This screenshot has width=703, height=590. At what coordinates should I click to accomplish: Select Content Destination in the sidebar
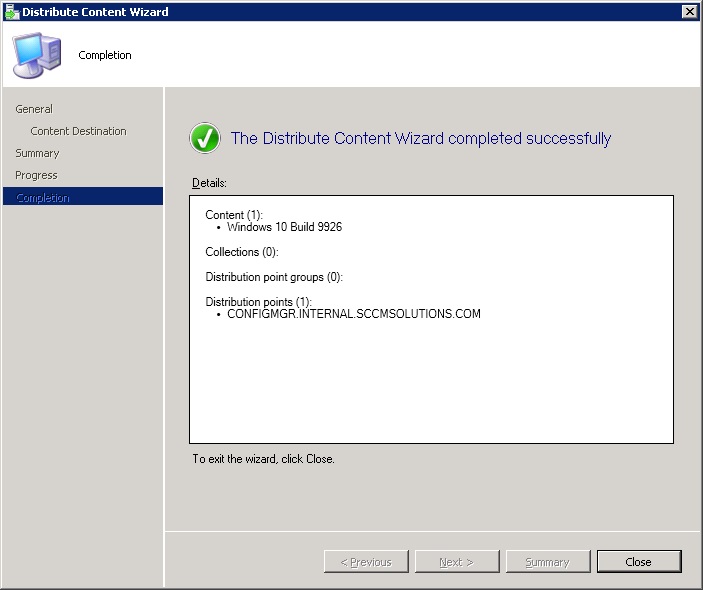tap(78, 131)
